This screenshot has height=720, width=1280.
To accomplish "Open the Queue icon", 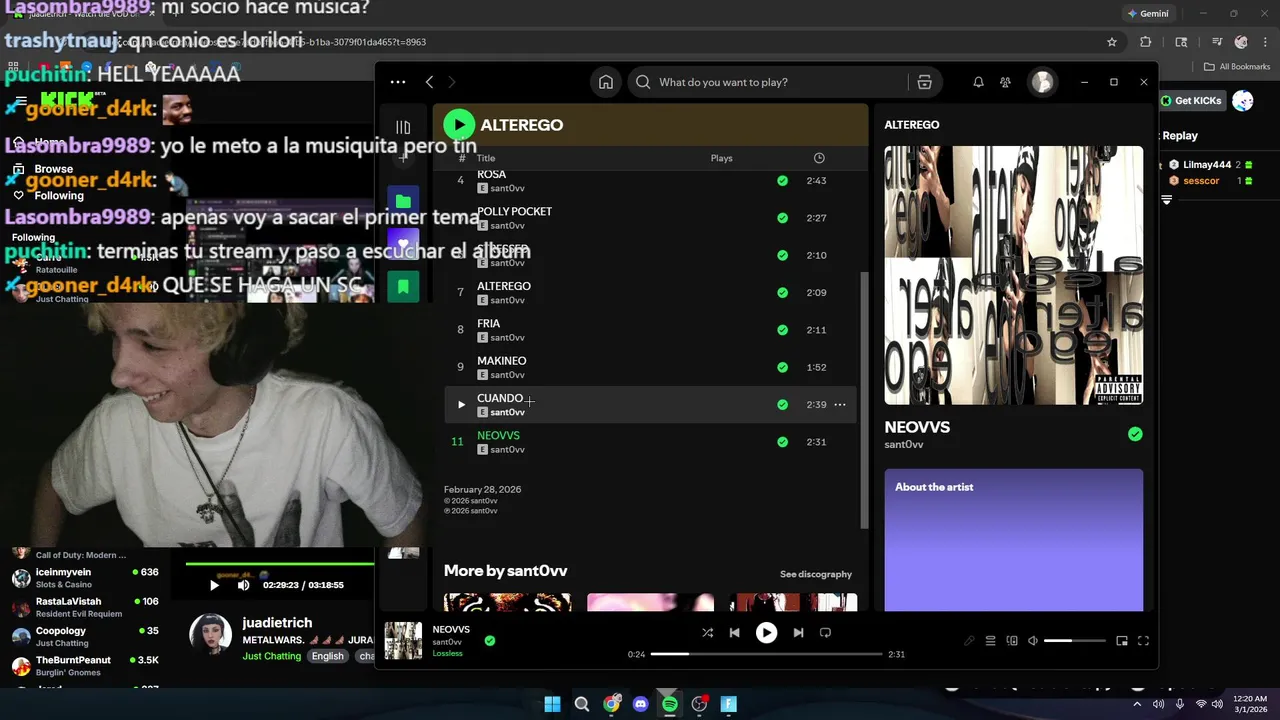I will coord(990,641).
